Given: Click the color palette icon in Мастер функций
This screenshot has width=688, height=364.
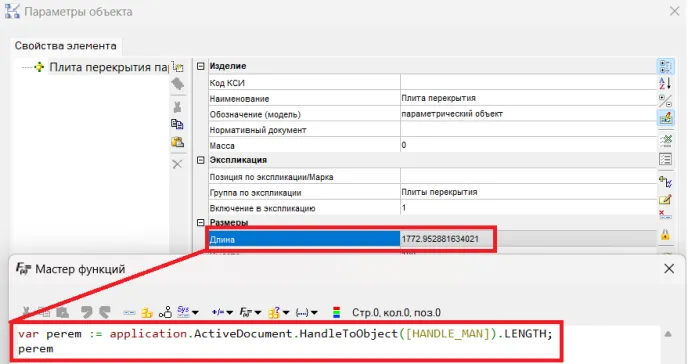Looking at the screenshot, I should click(337, 312).
